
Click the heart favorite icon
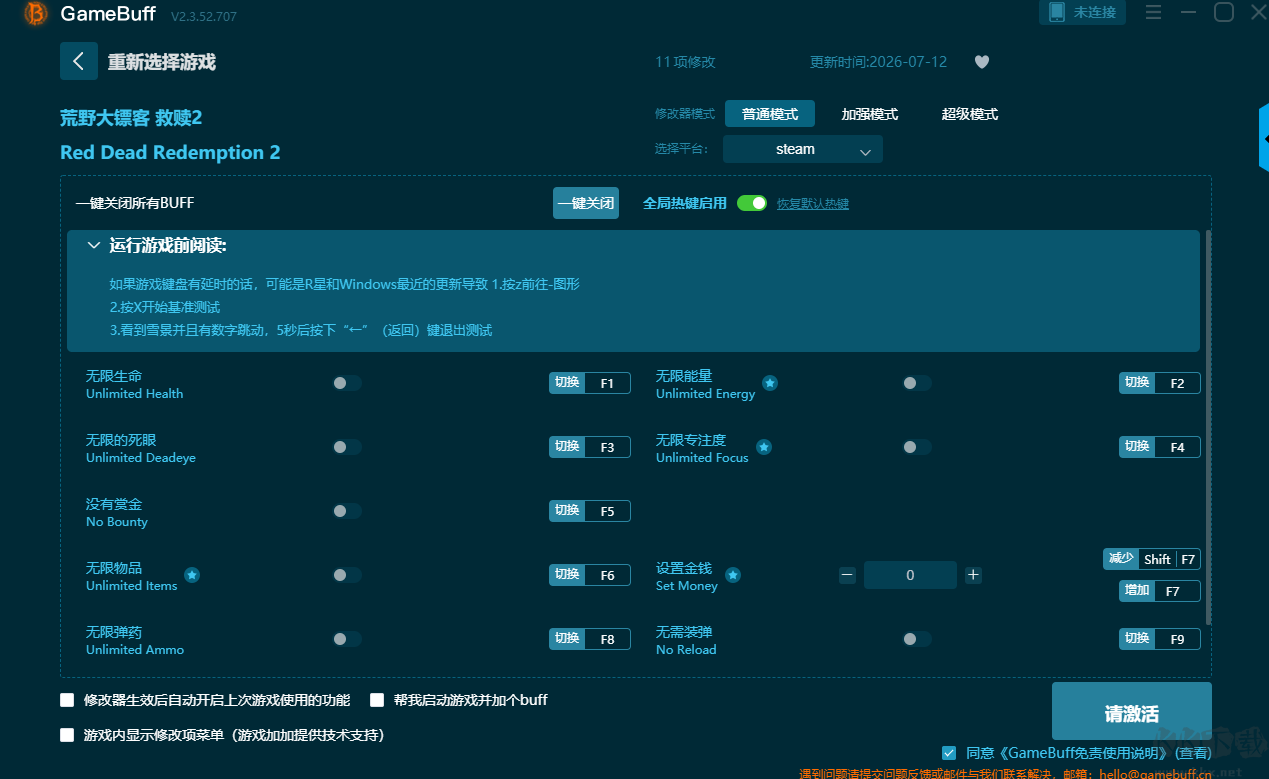click(x=982, y=62)
